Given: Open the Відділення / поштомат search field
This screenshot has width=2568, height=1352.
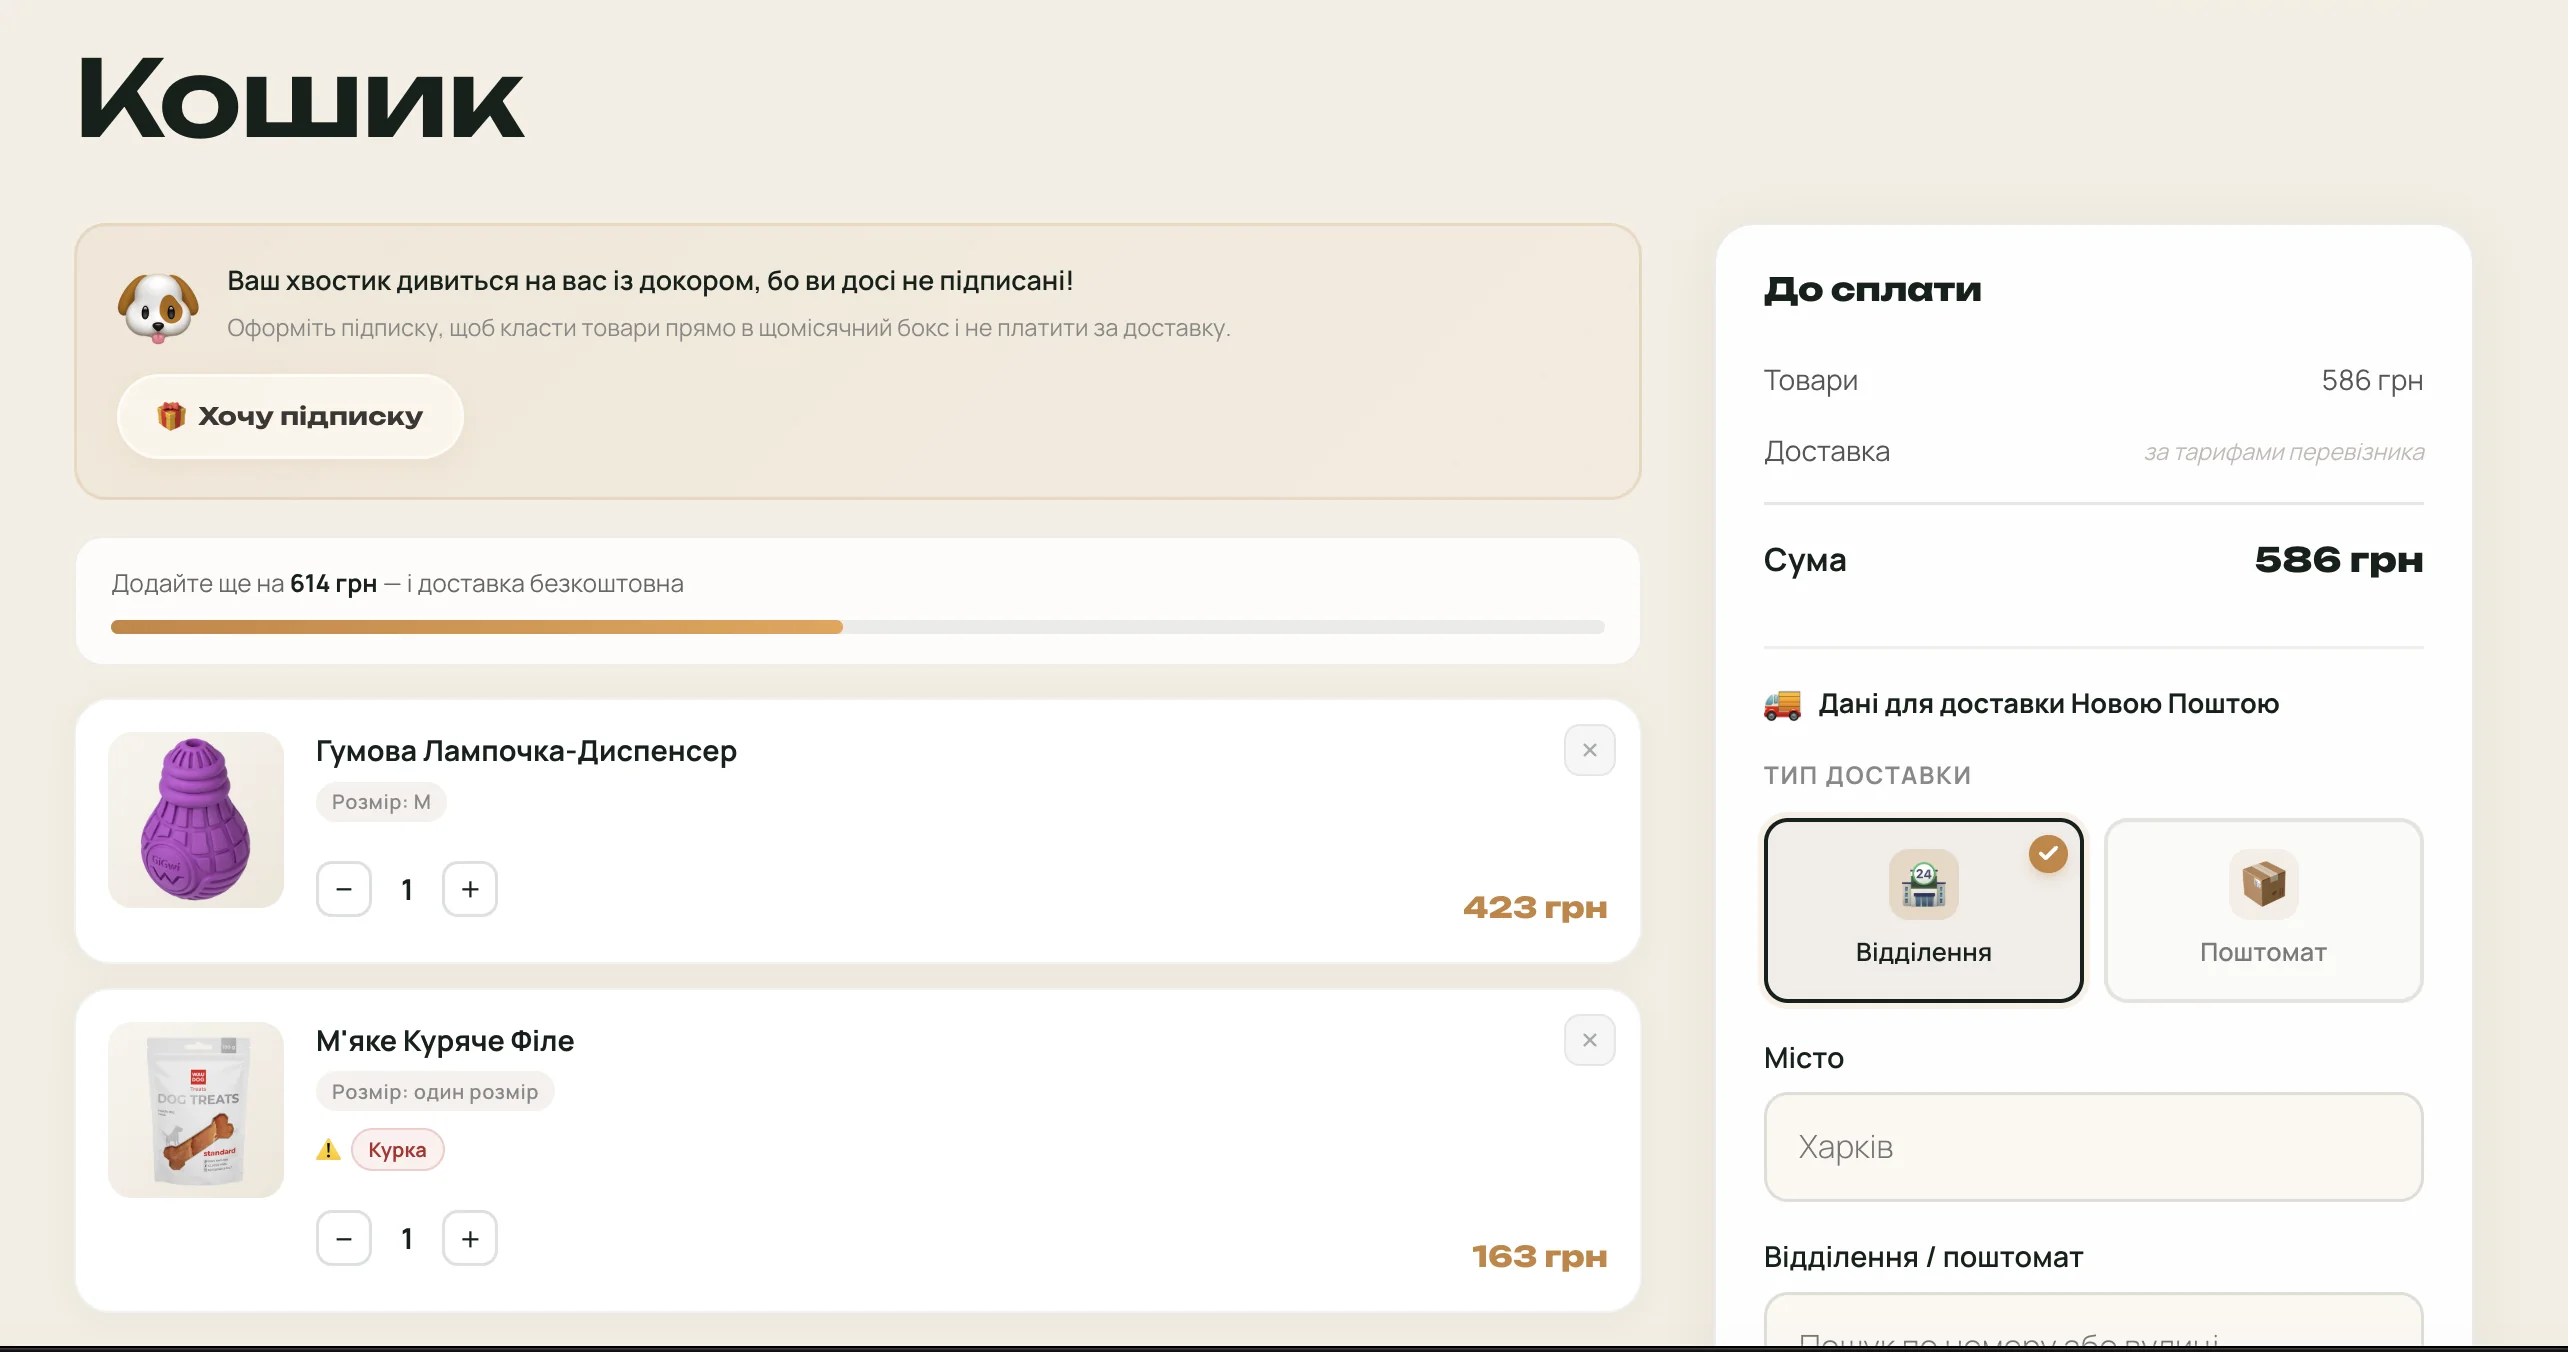Looking at the screenshot, I should click(x=2093, y=1320).
